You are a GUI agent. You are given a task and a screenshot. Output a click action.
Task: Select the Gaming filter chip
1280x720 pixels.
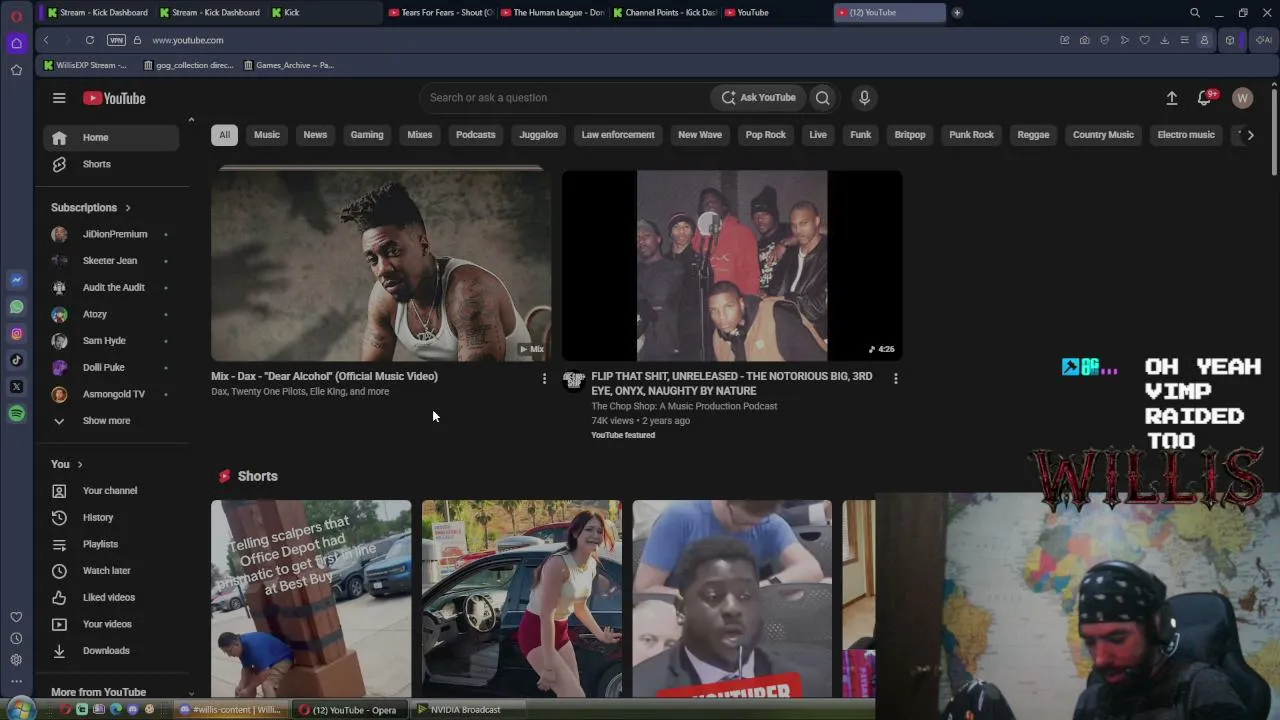click(x=367, y=135)
